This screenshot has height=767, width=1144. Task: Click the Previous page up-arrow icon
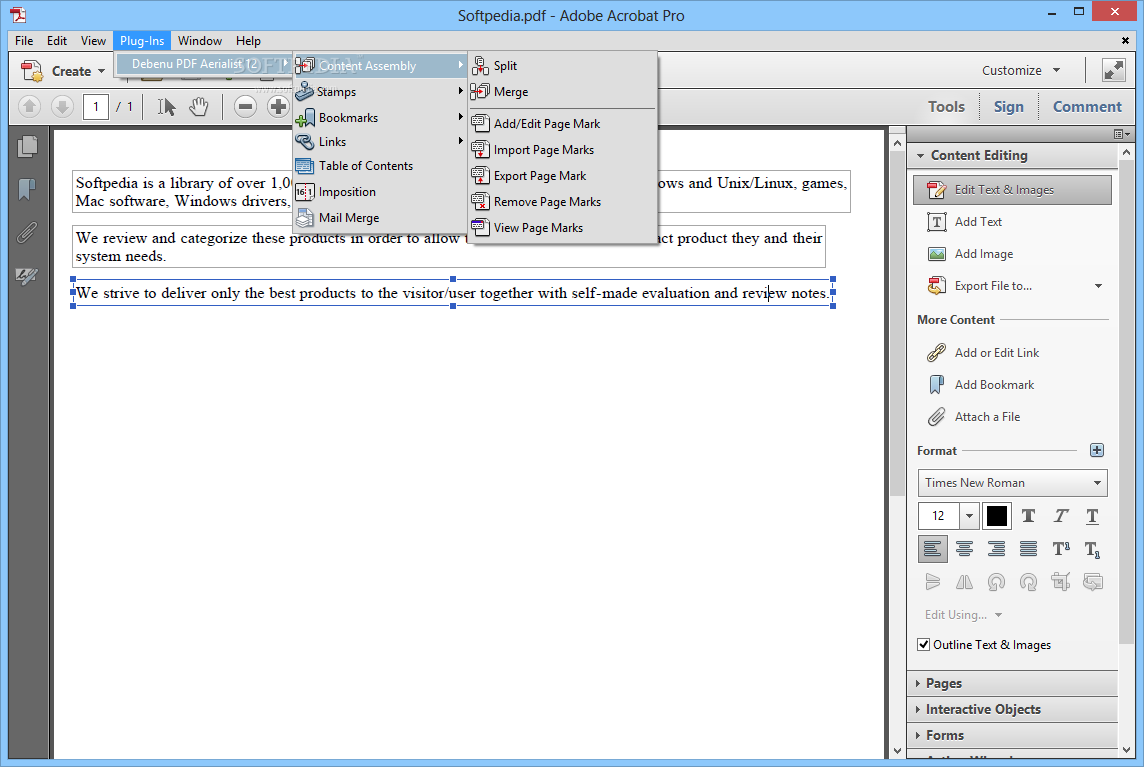coord(29,107)
